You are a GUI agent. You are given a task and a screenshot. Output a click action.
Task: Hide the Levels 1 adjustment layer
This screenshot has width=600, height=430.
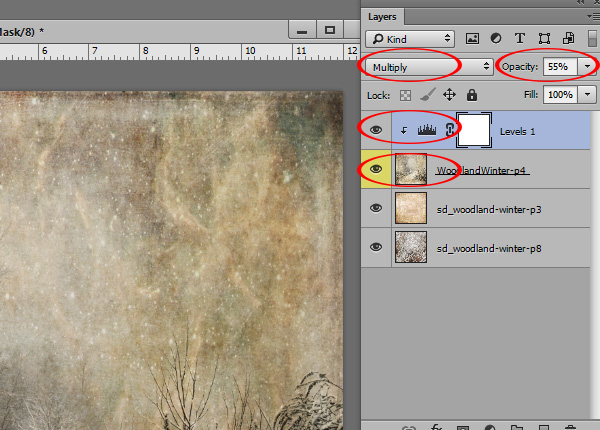376,129
